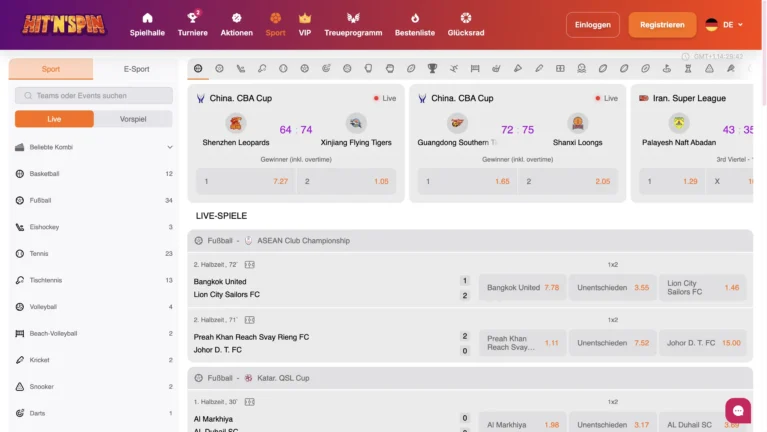Collapse Katar QSL Cup league header
This screenshot has height=432, width=767.
(470, 378)
